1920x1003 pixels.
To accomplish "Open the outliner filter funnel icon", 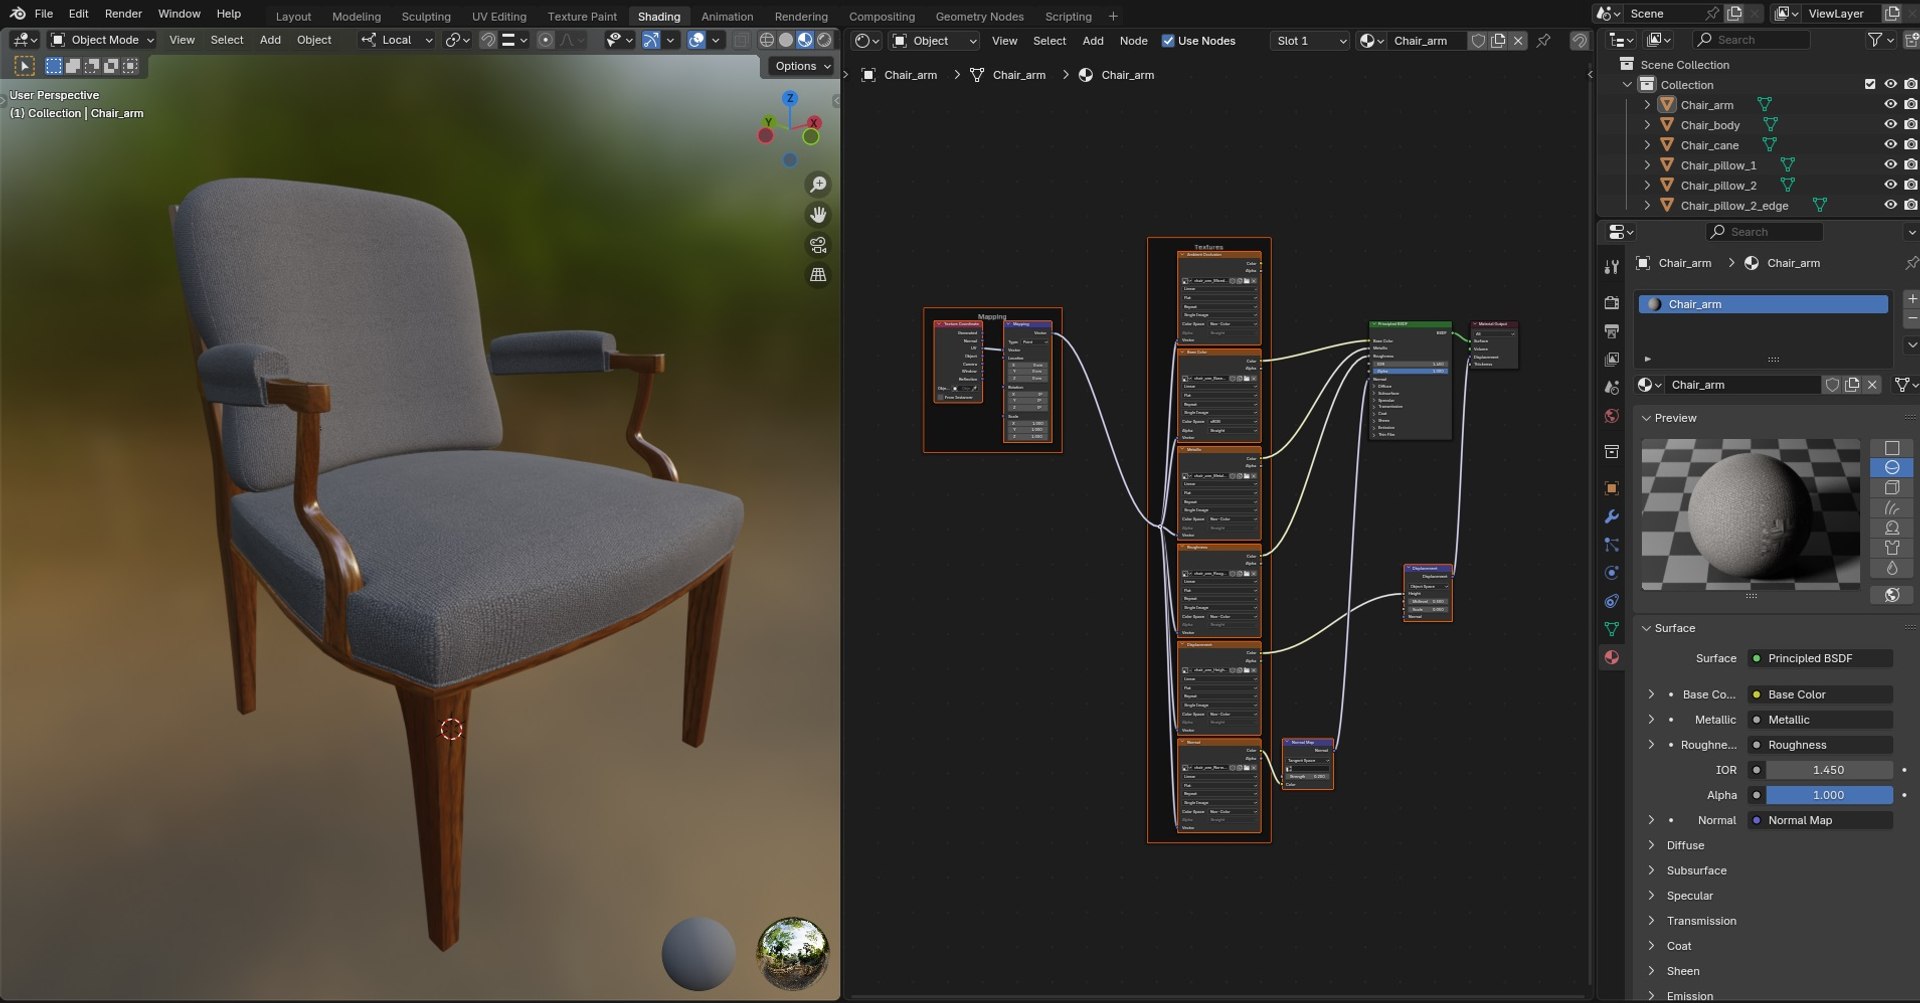I will (1877, 40).
